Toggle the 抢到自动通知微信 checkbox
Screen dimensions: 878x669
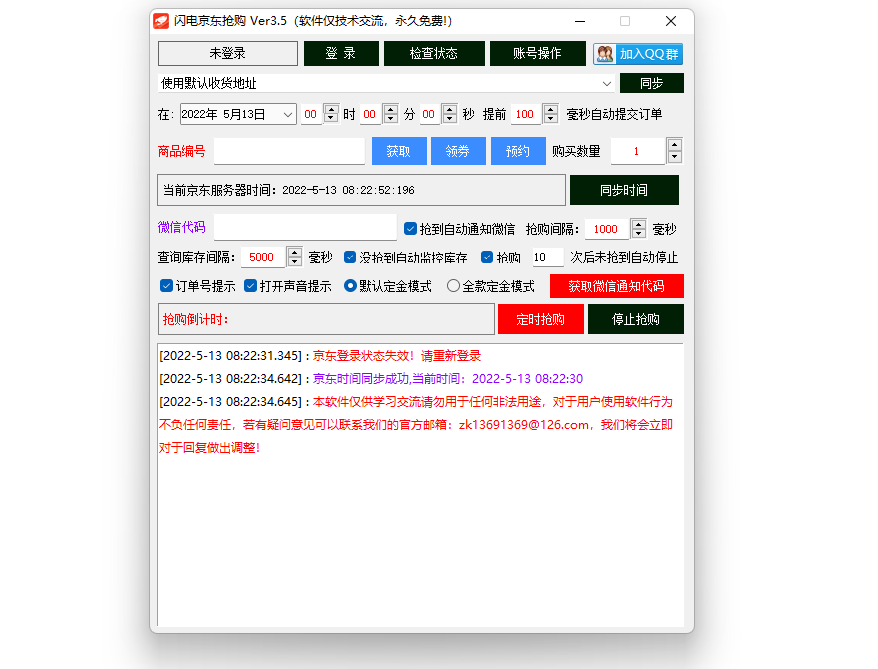tap(410, 227)
